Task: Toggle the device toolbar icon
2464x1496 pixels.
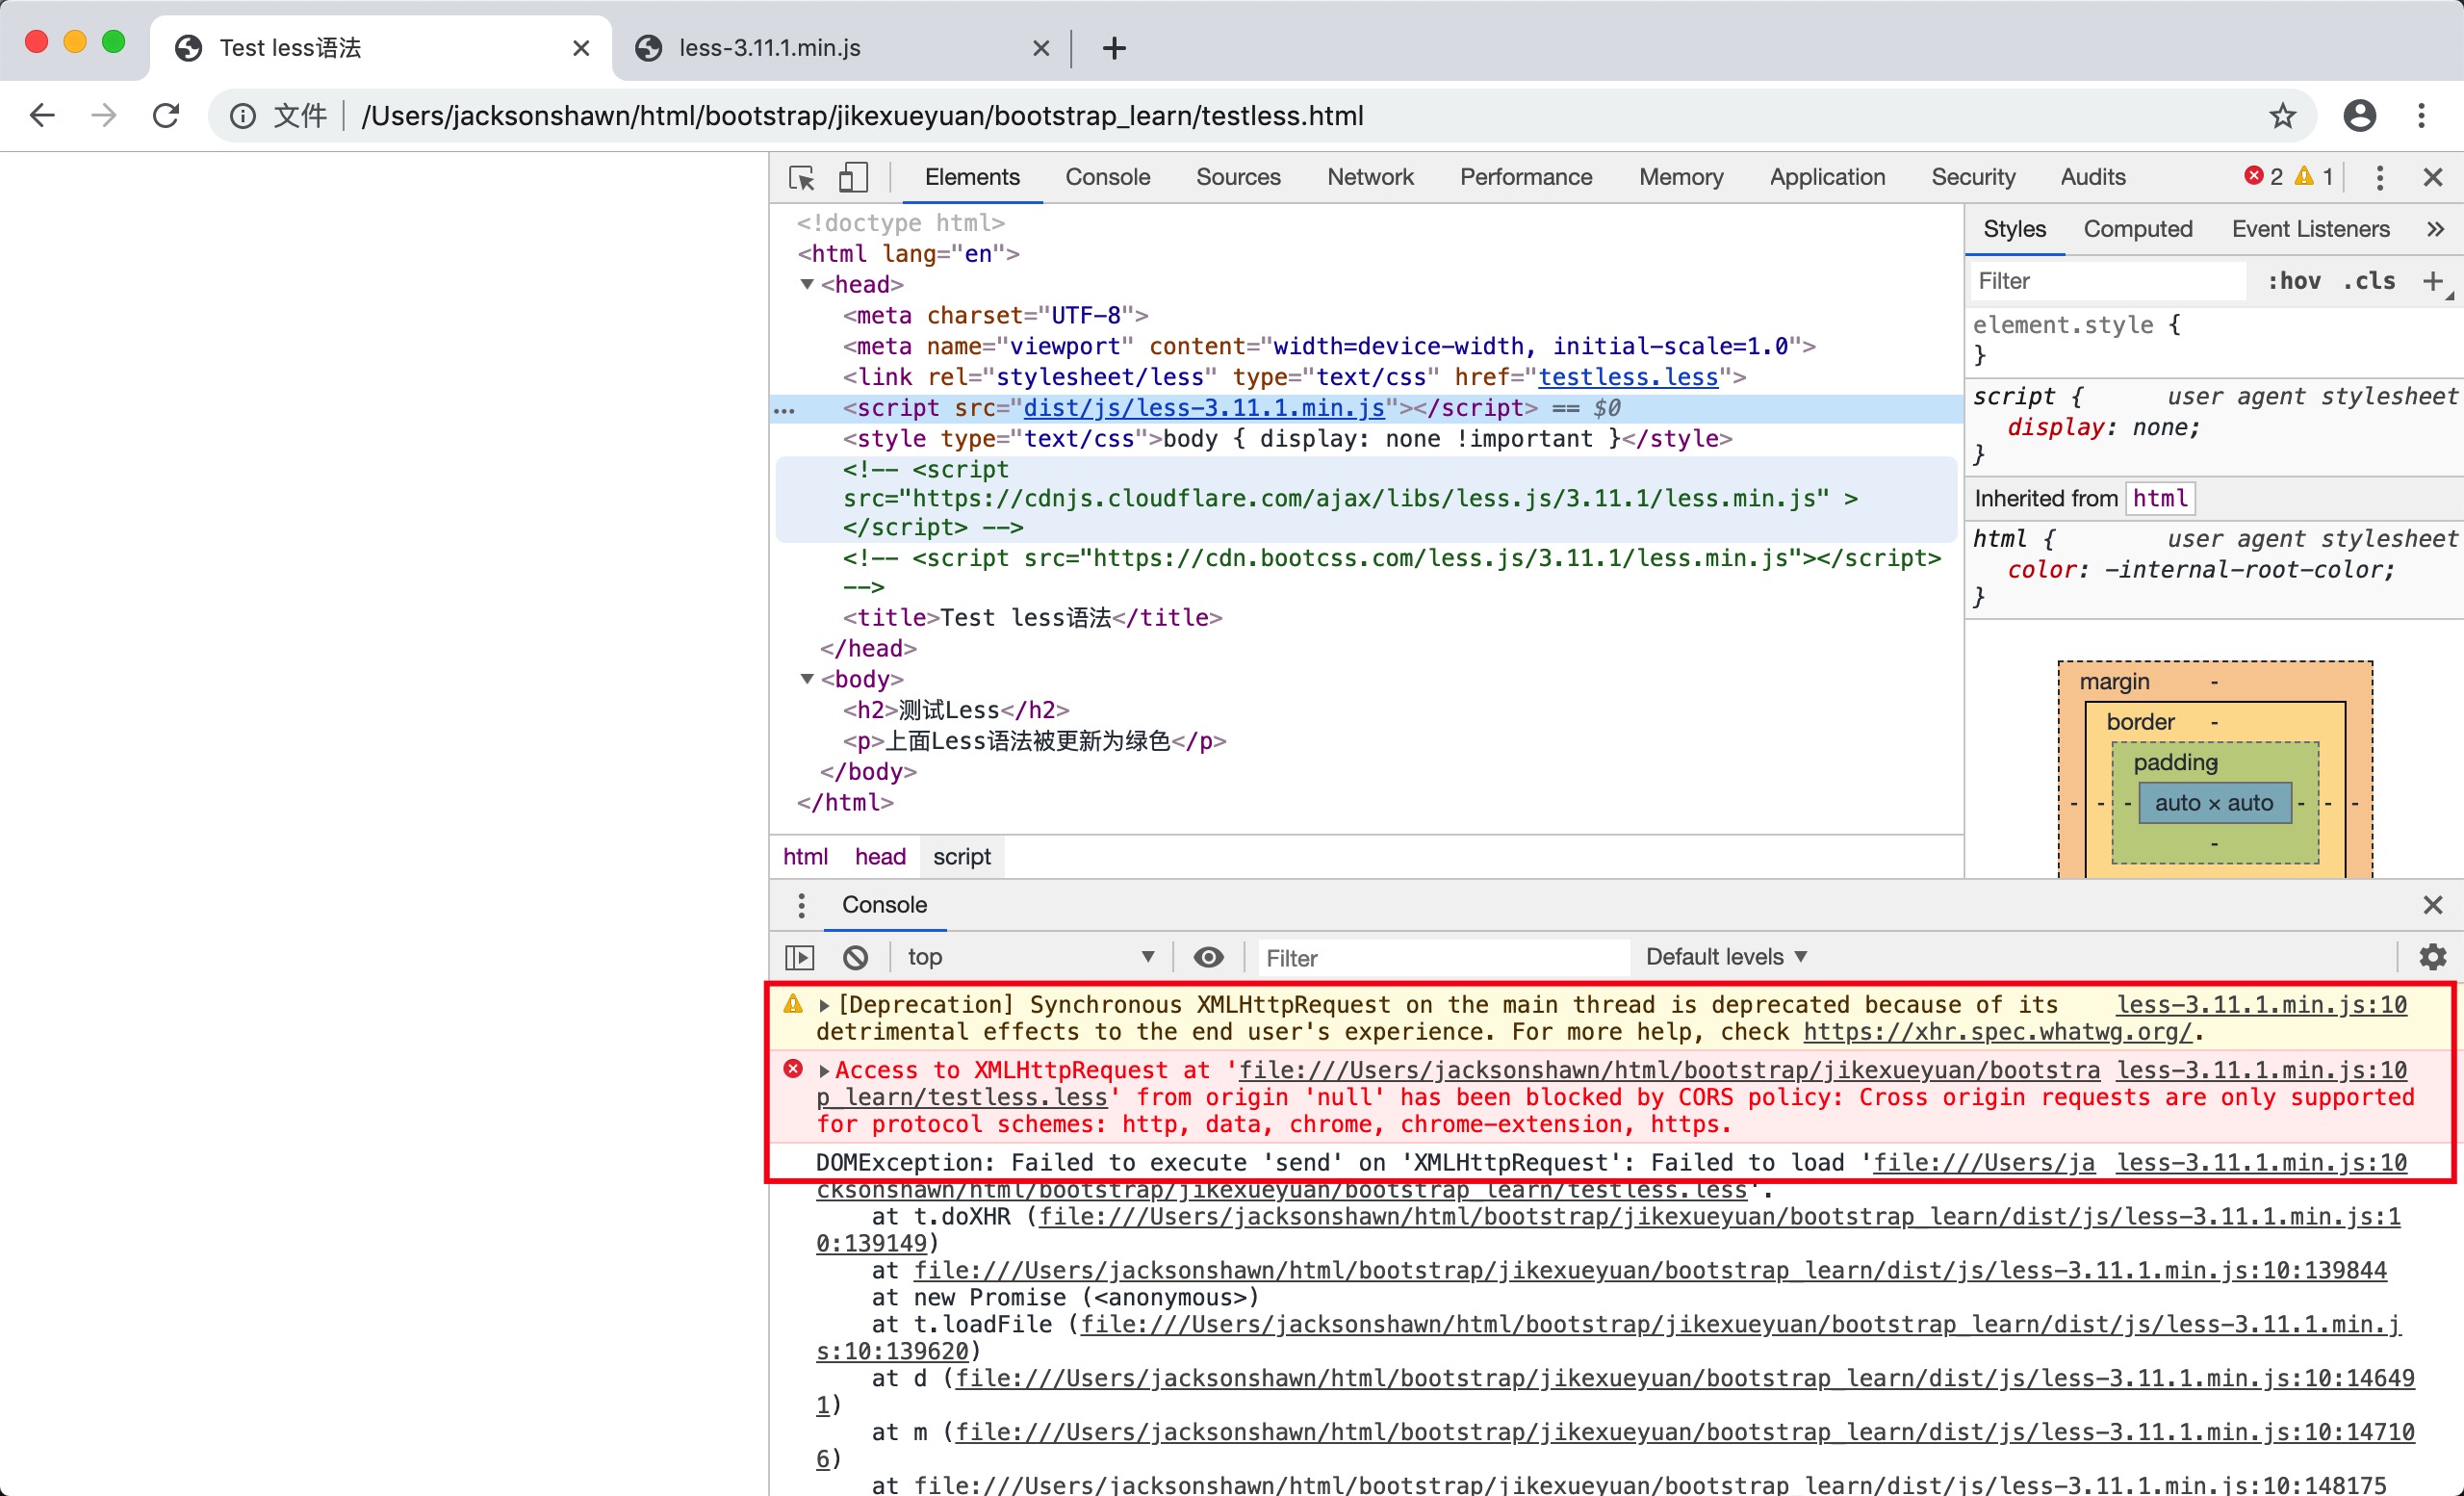Action: [x=852, y=178]
